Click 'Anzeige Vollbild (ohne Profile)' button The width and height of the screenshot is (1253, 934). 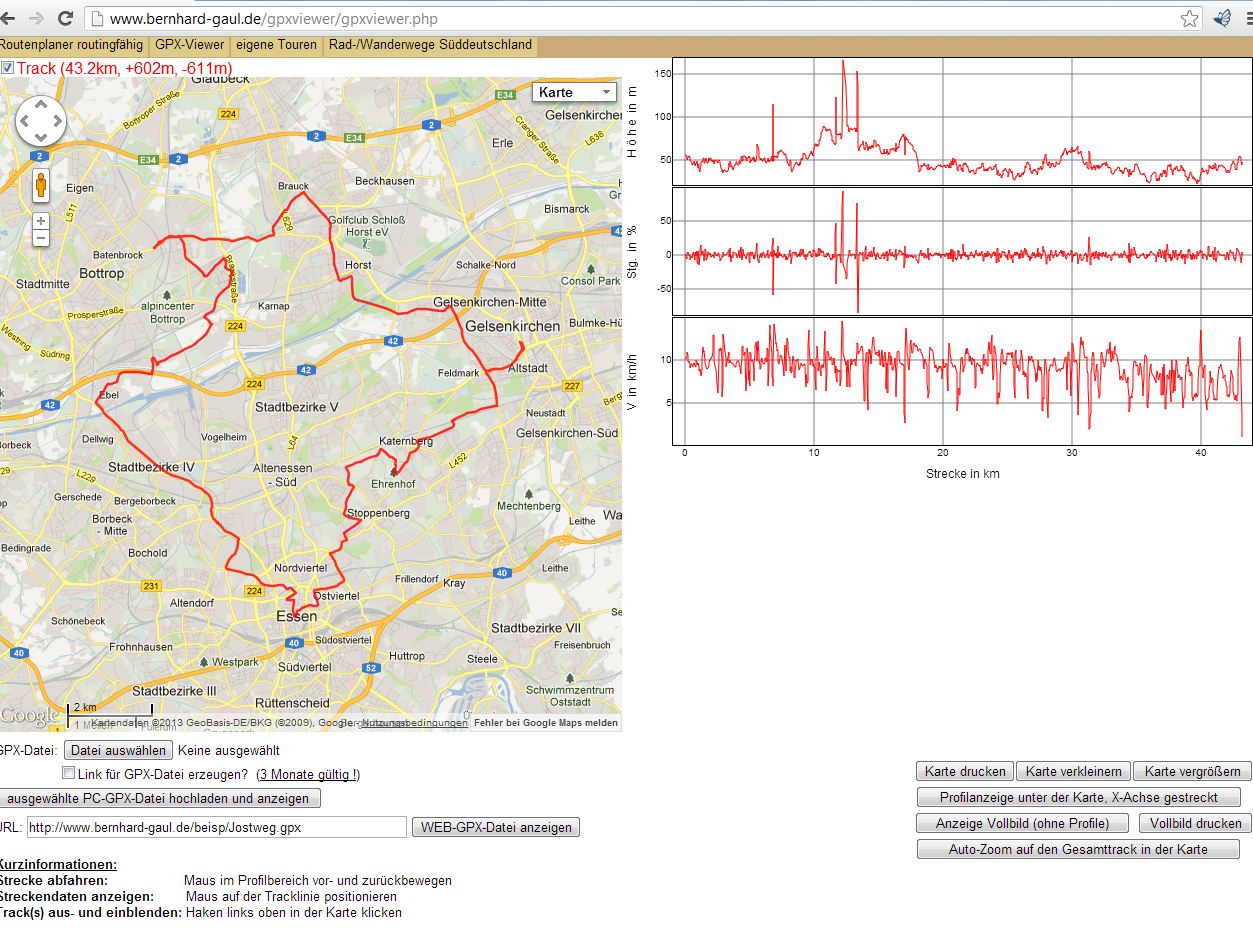(1023, 823)
